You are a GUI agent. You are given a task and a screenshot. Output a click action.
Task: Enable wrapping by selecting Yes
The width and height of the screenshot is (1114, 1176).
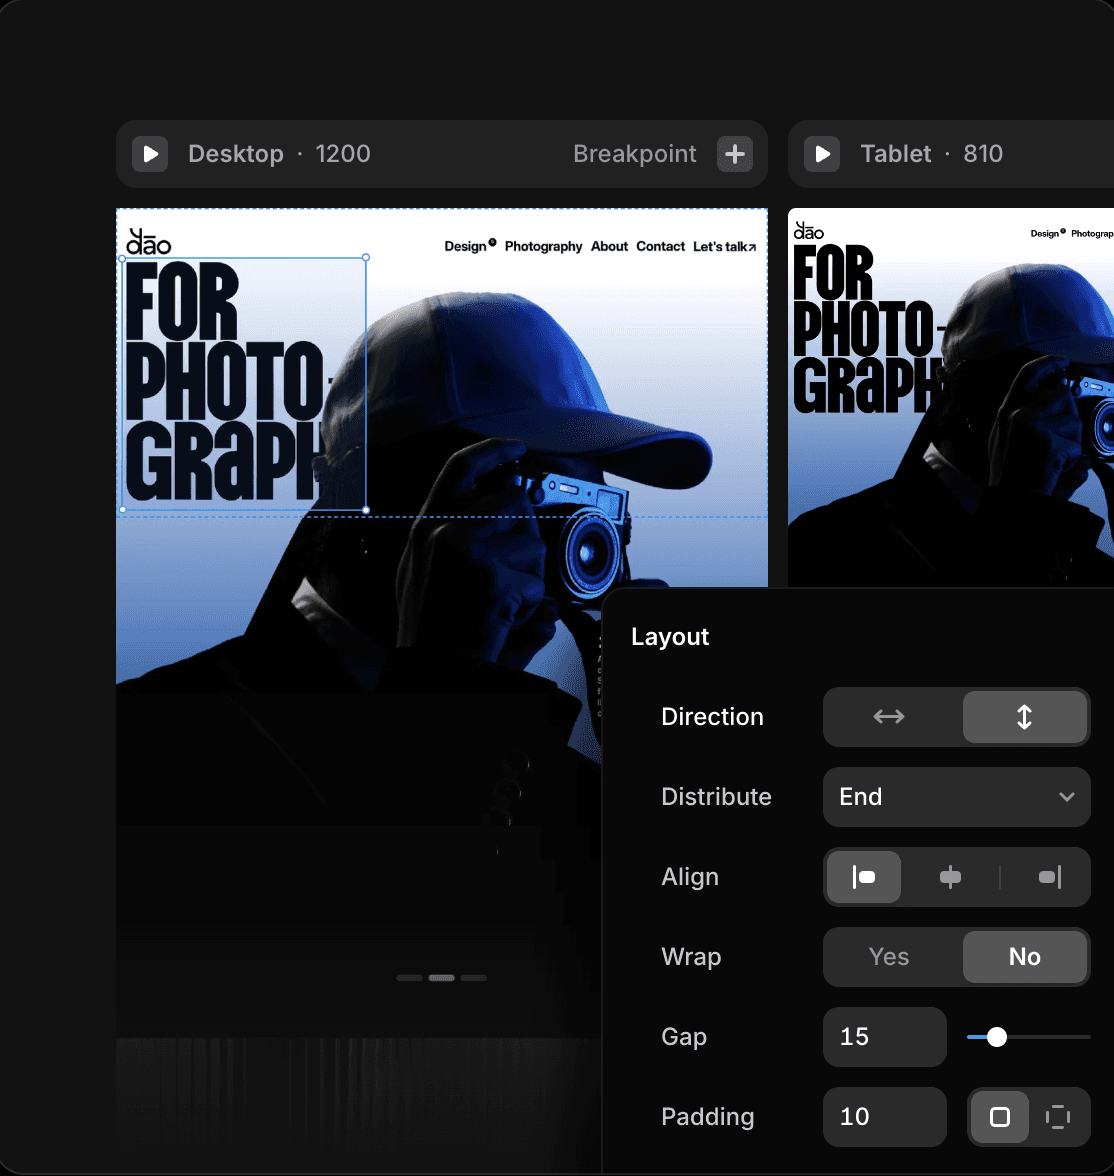click(x=888, y=957)
